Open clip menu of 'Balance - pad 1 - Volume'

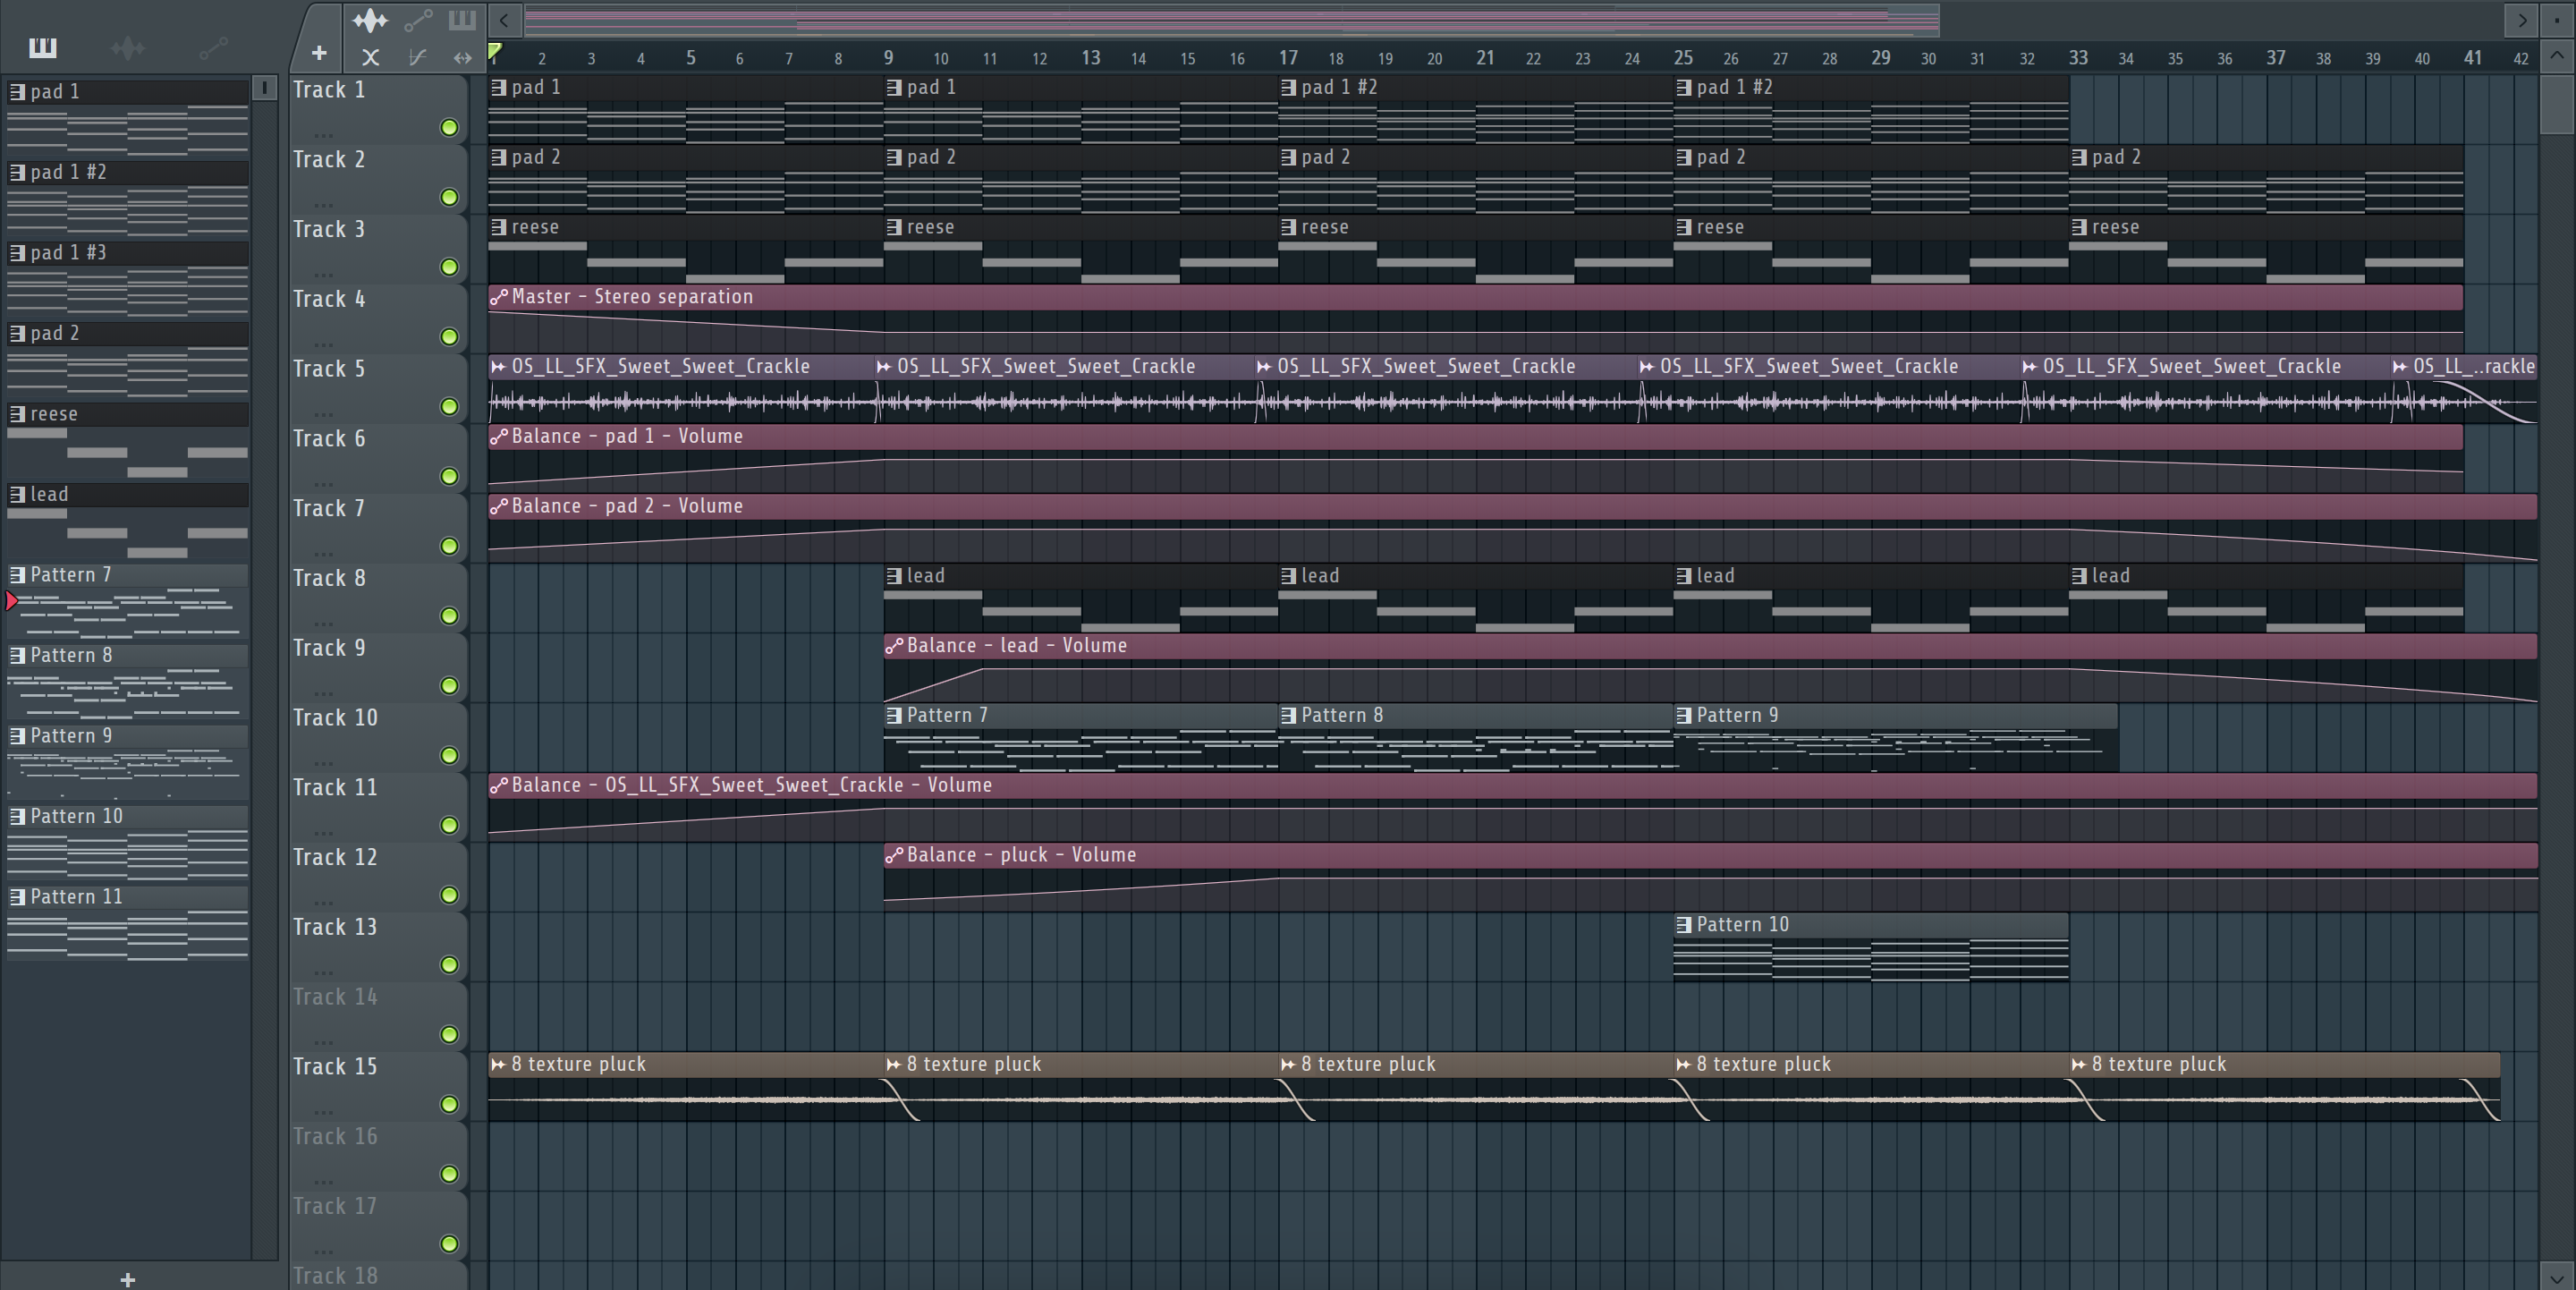499,437
